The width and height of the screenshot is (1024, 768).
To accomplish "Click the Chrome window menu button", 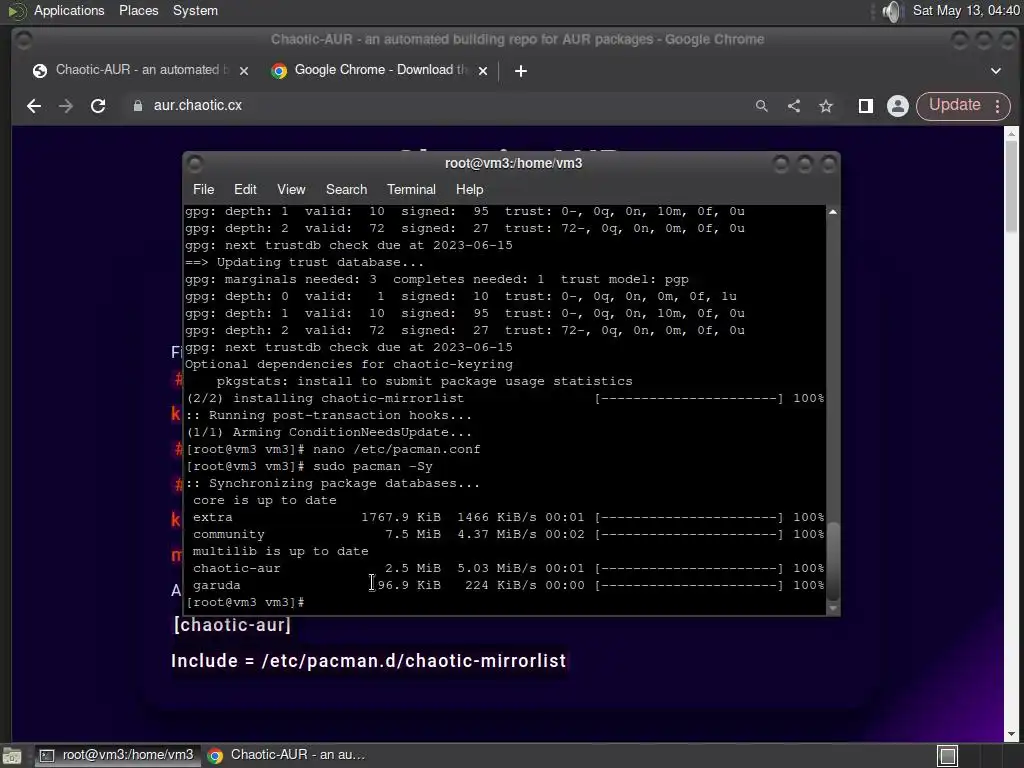I will 24,40.
